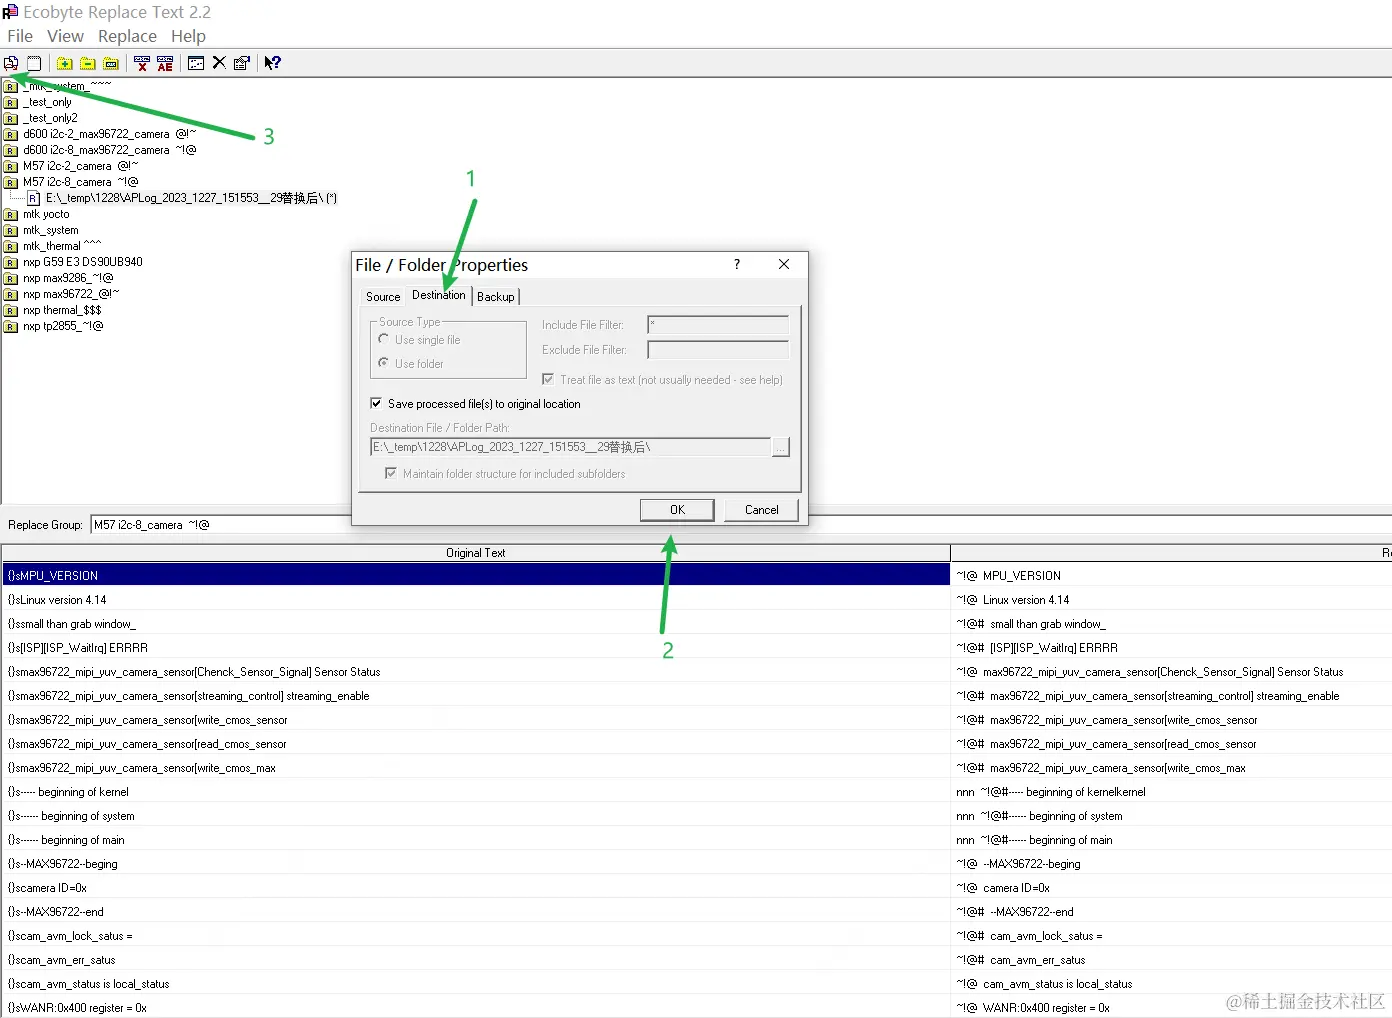Click the black X delete toolbar icon

(x=219, y=63)
